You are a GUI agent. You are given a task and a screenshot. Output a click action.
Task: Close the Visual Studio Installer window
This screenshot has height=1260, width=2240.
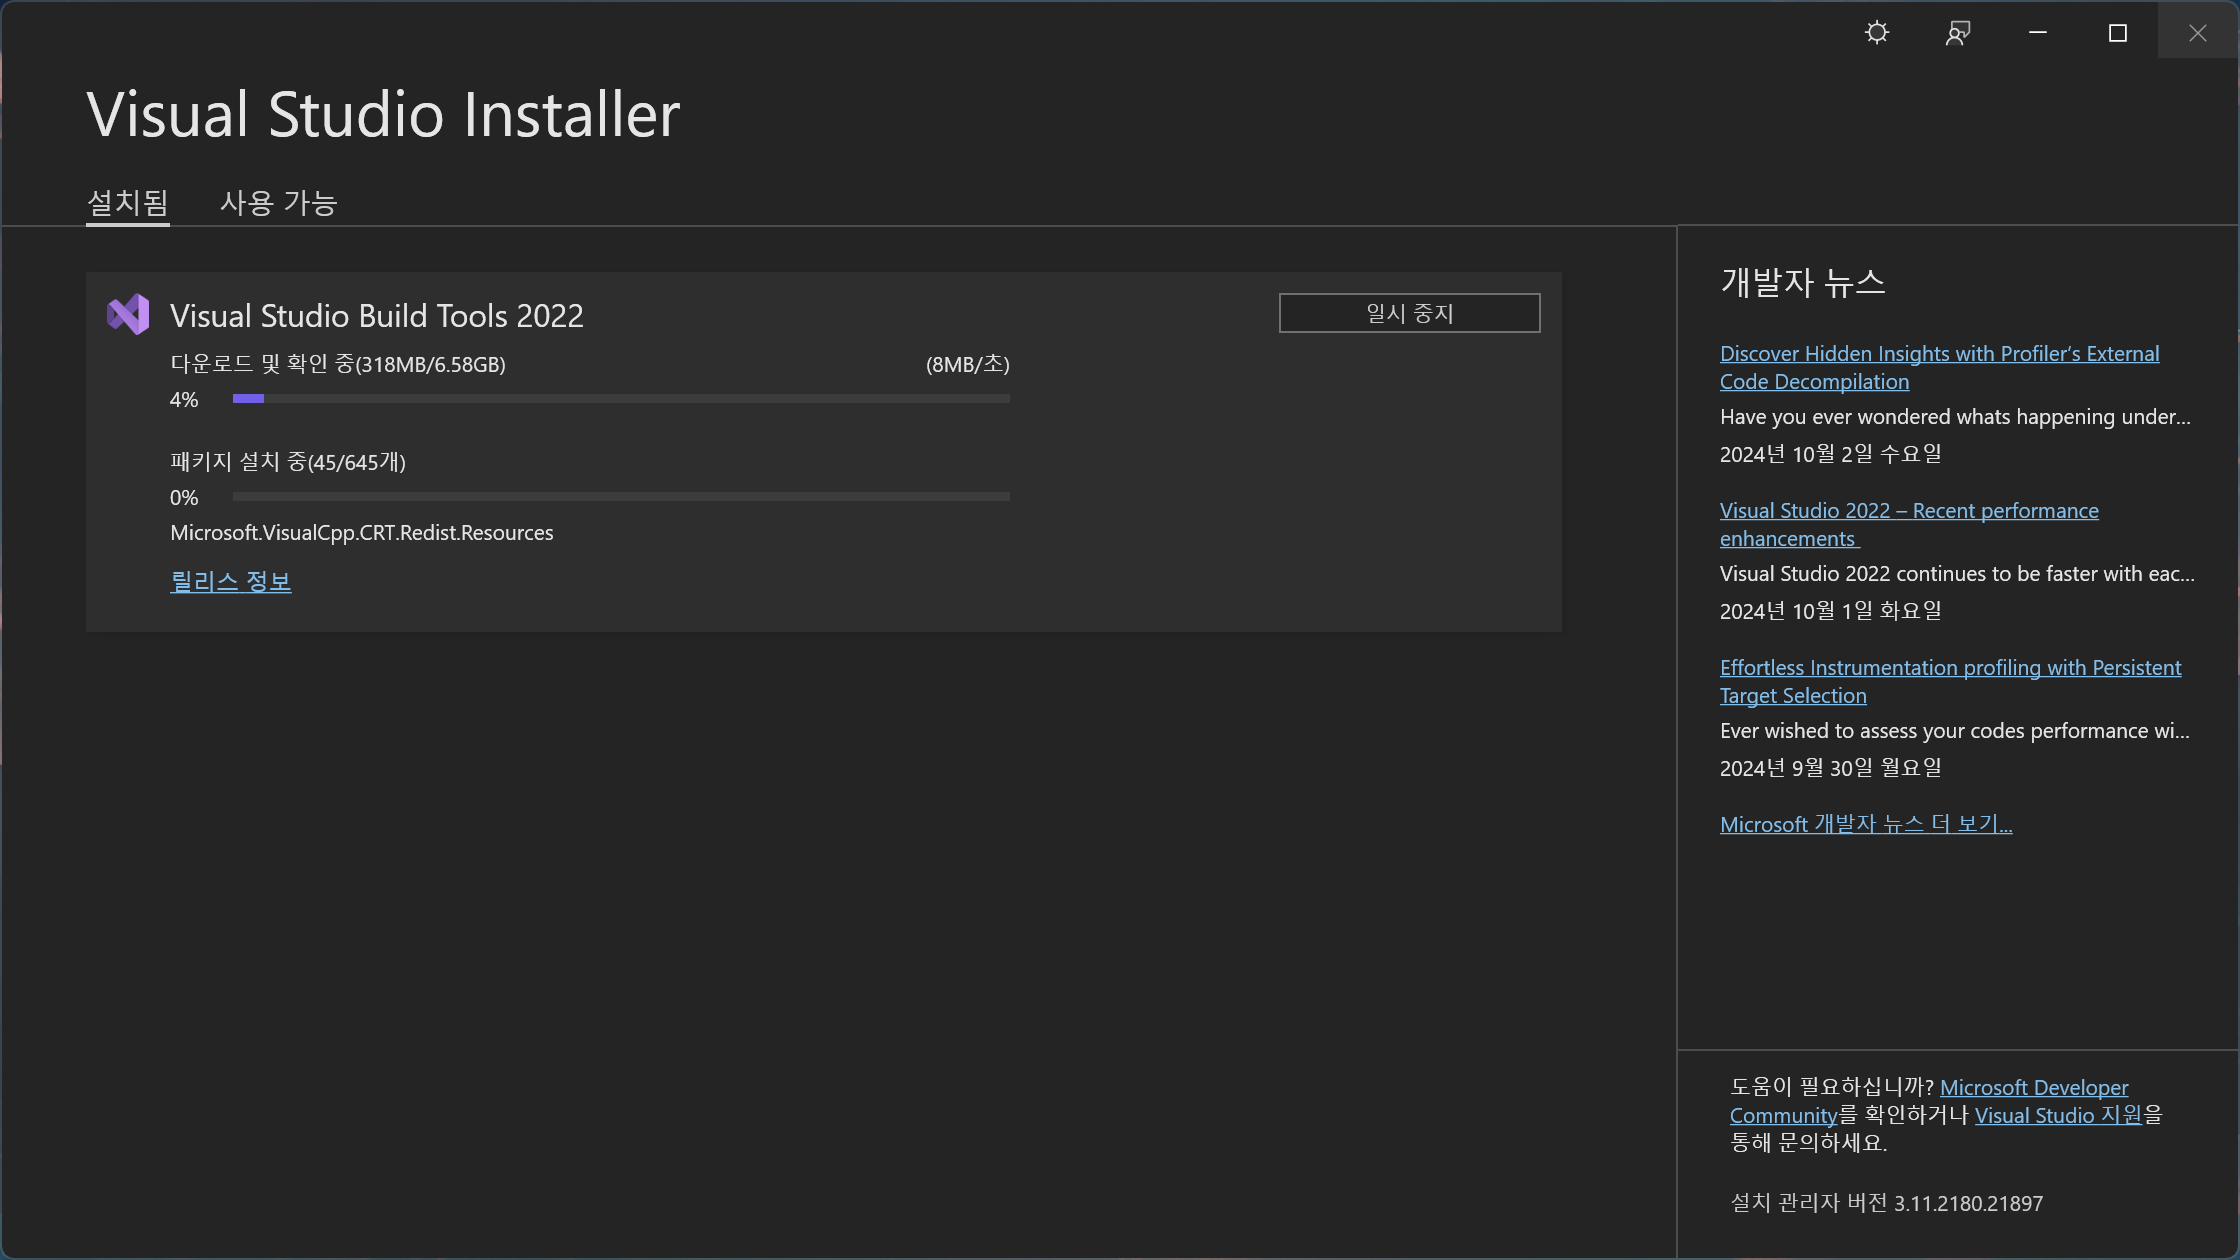coord(2197,33)
